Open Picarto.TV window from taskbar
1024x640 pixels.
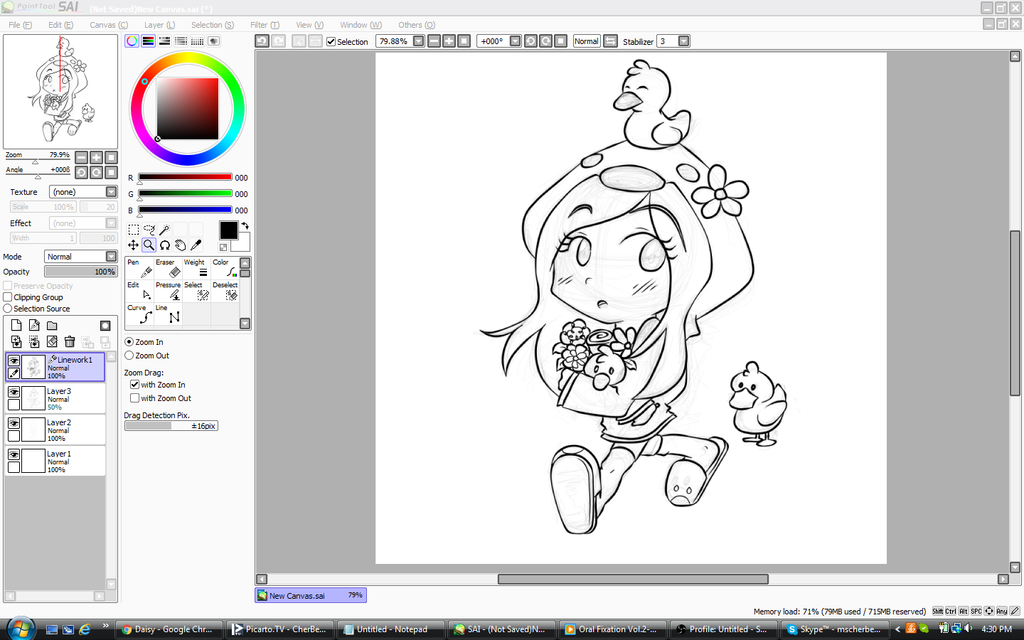coord(281,629)
